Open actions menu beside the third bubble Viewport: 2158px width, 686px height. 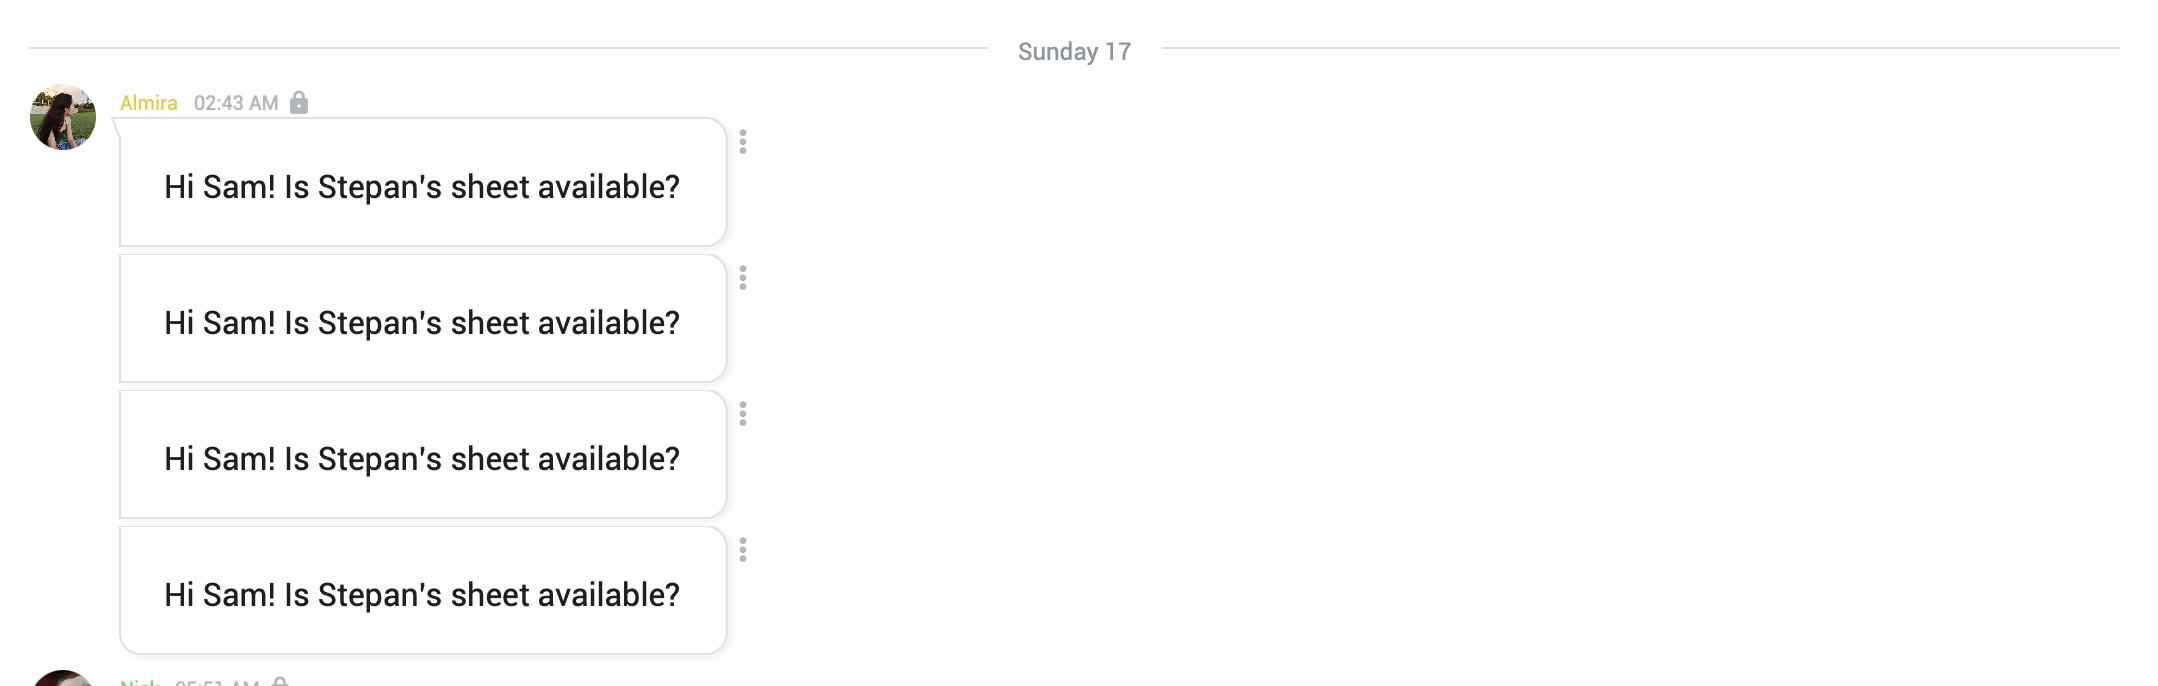click(742, 413)
